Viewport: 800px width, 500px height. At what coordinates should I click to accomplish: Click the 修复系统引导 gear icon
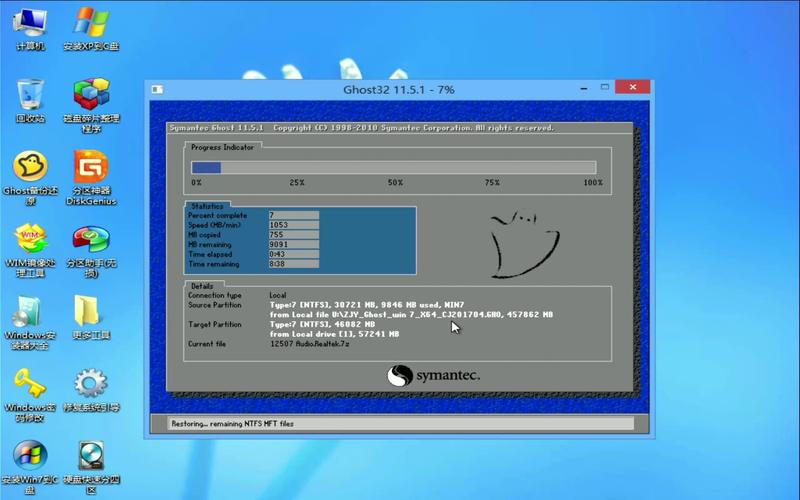91,384
